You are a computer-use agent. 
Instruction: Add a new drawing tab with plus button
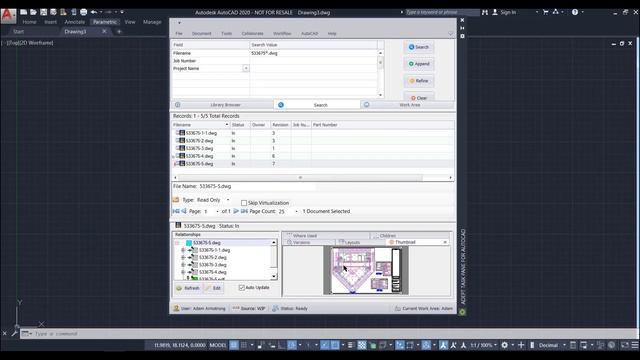pyautogui.click(x=119, y=31)
